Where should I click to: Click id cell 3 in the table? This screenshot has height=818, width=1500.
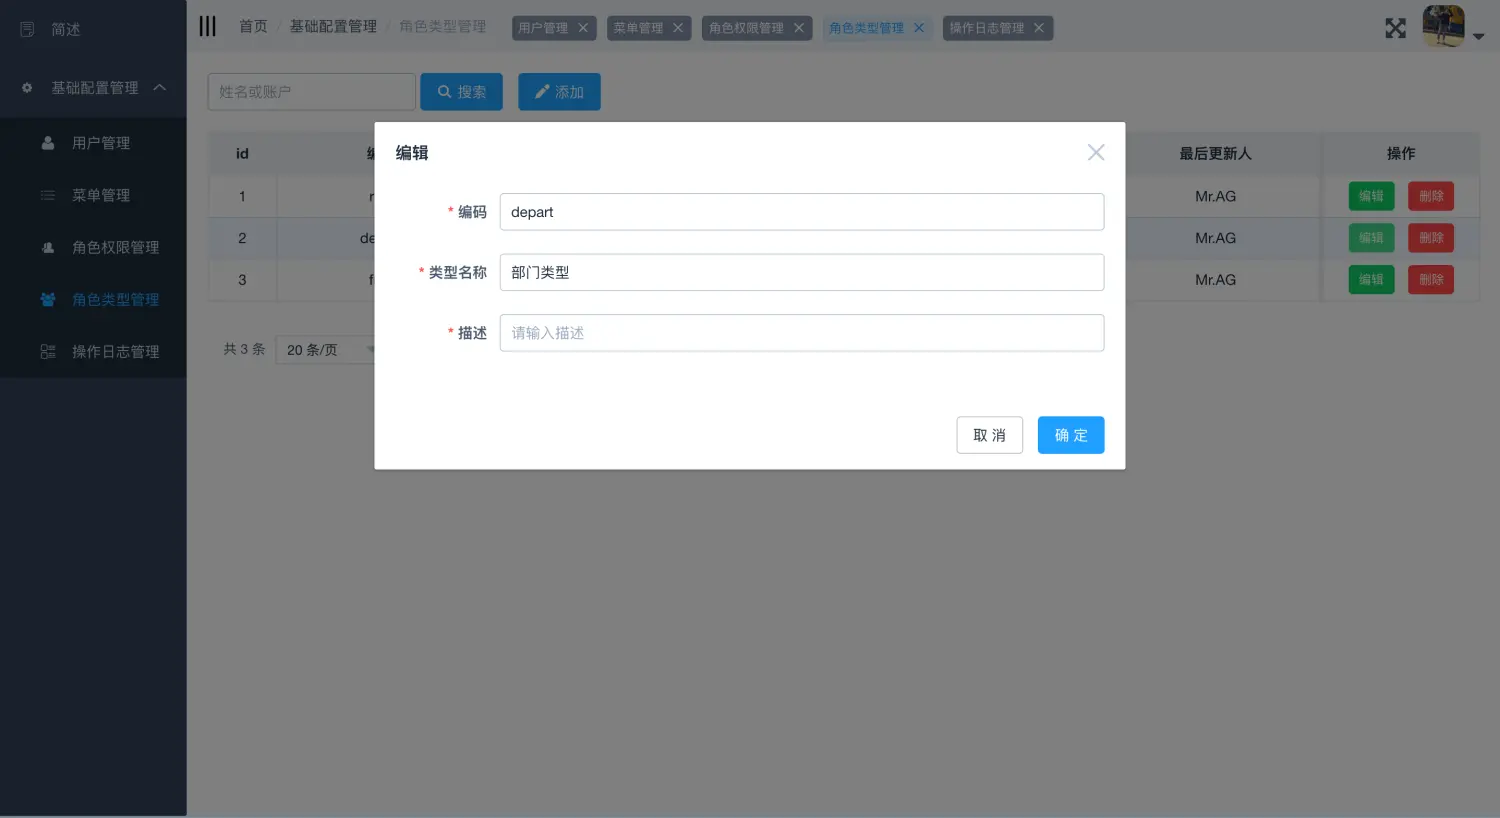click(x=242, y=280)
